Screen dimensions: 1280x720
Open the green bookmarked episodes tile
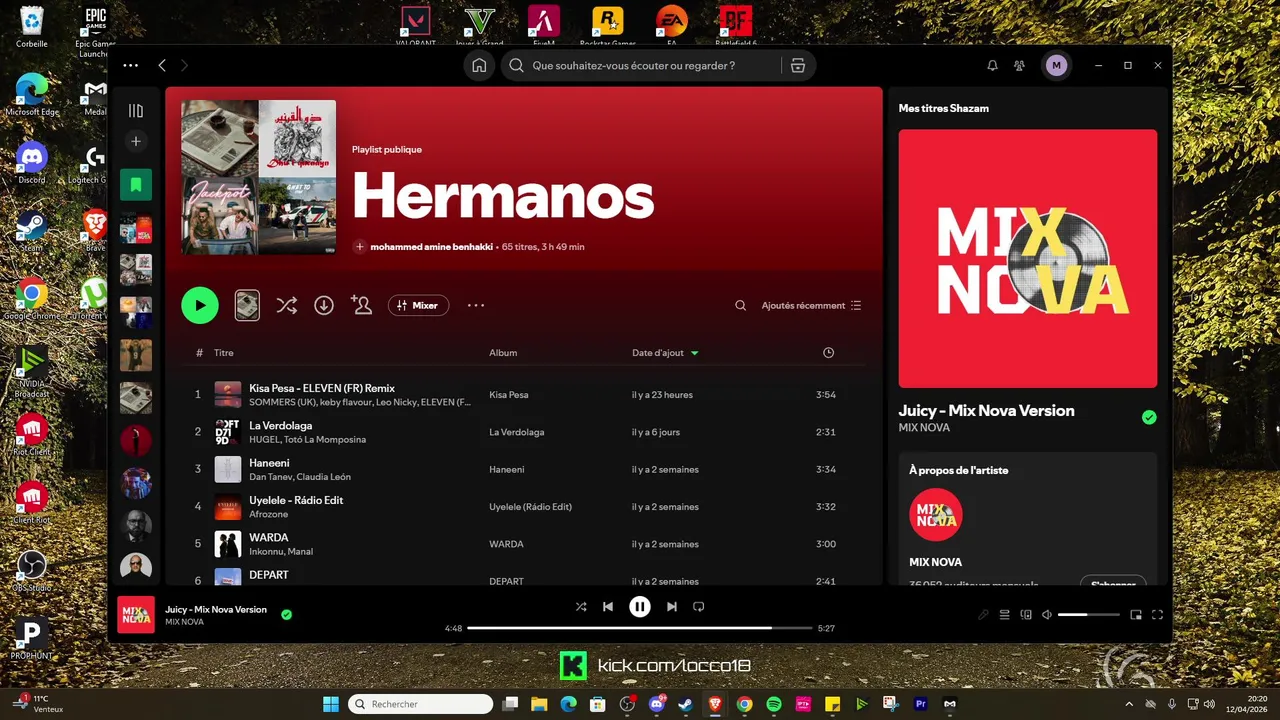pyautogui.click(x=136, y=184)
